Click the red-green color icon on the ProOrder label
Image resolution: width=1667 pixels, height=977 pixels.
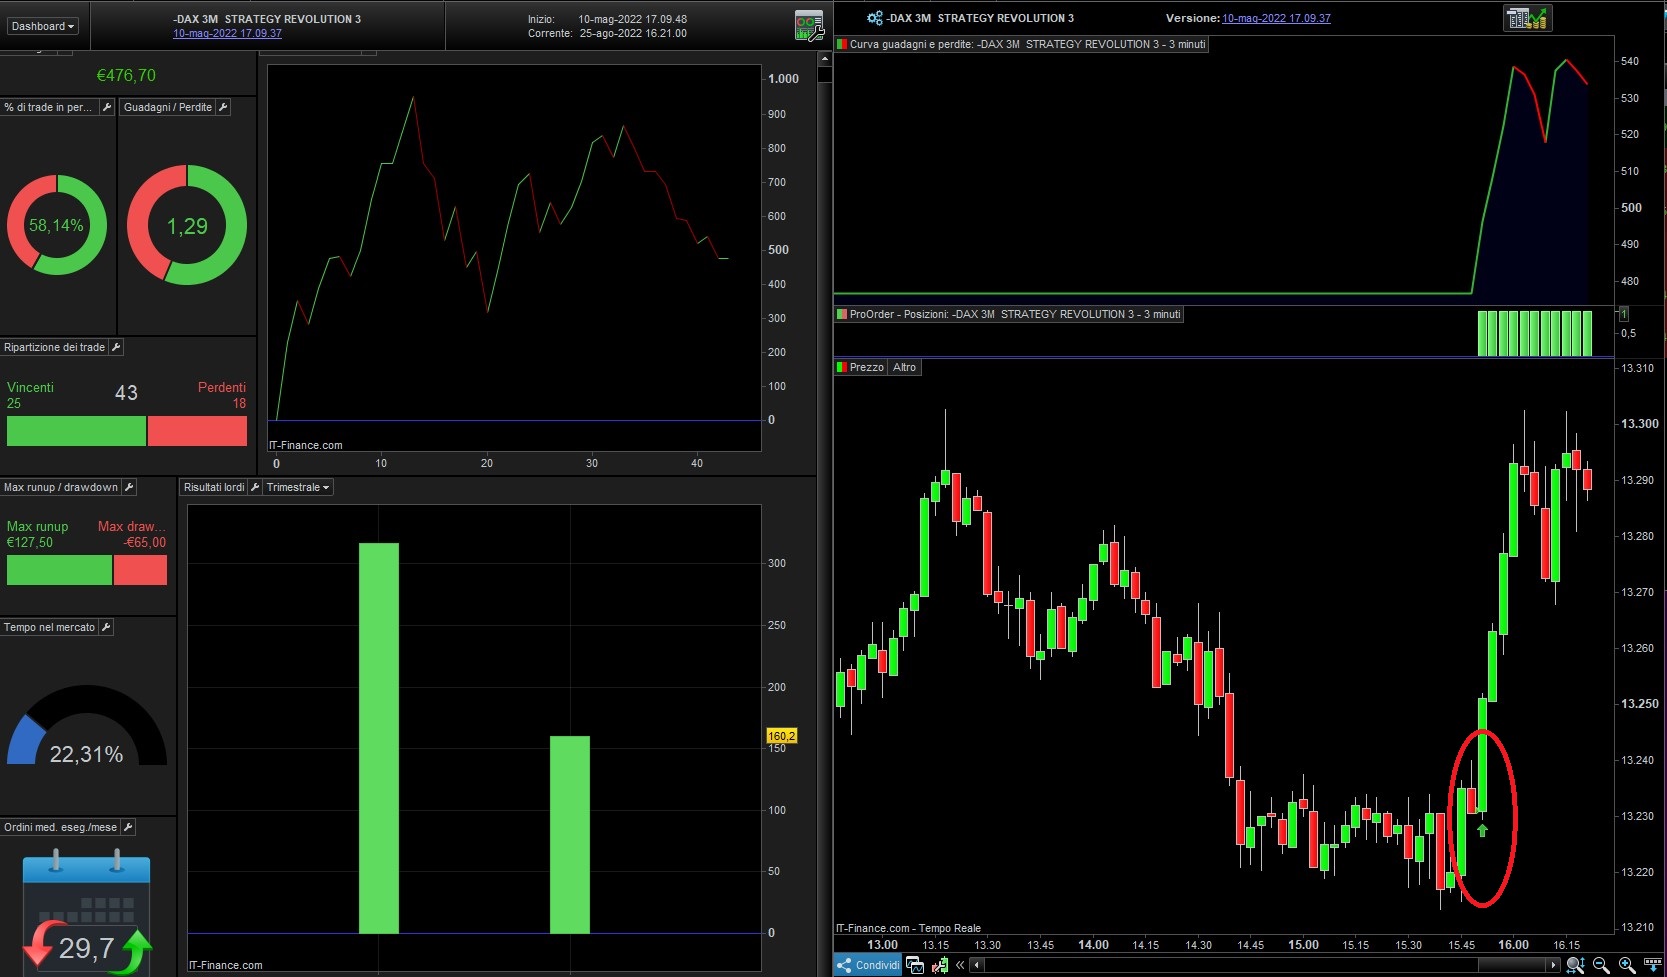[842, 314]
